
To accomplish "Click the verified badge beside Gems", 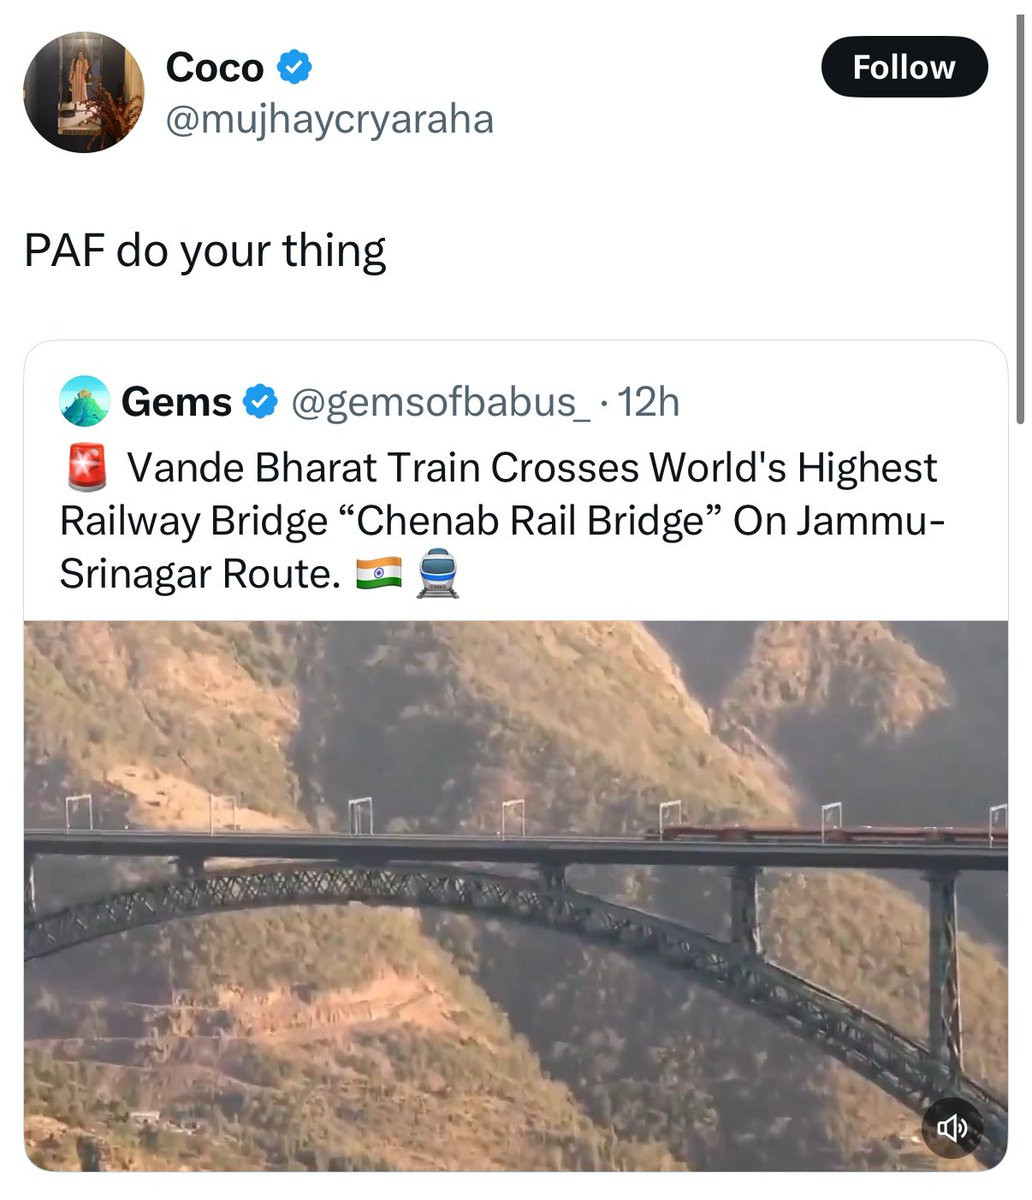I will (x=261, y=402).
